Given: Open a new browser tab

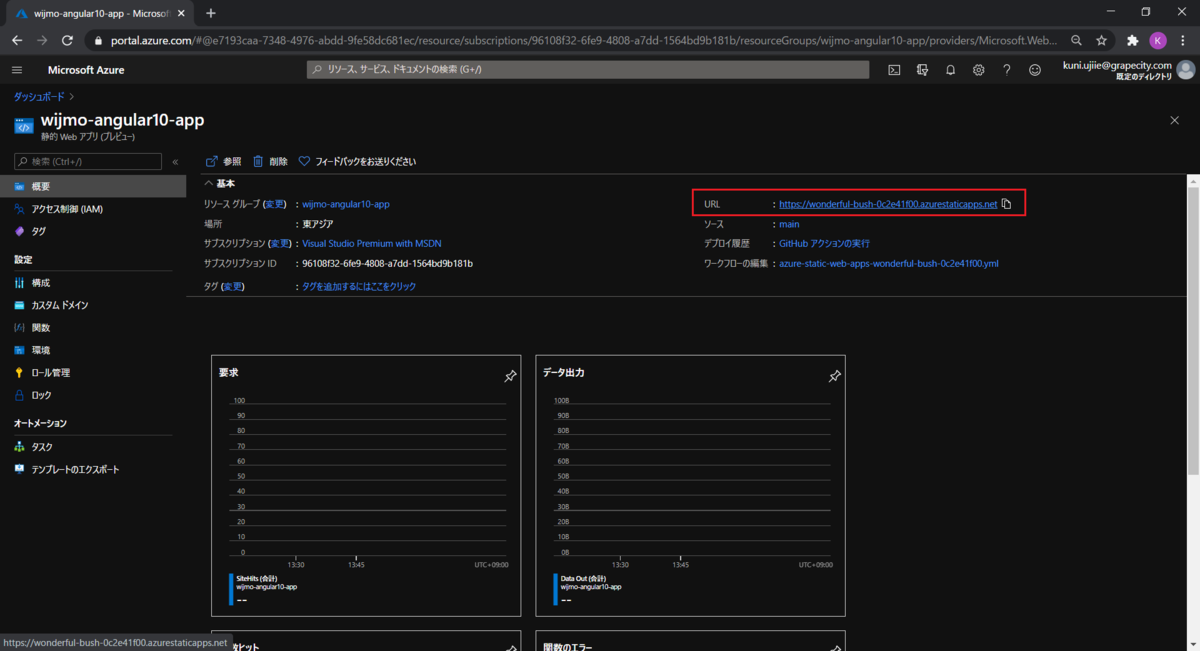Looking at the screenshot, I should pos(210,13).
